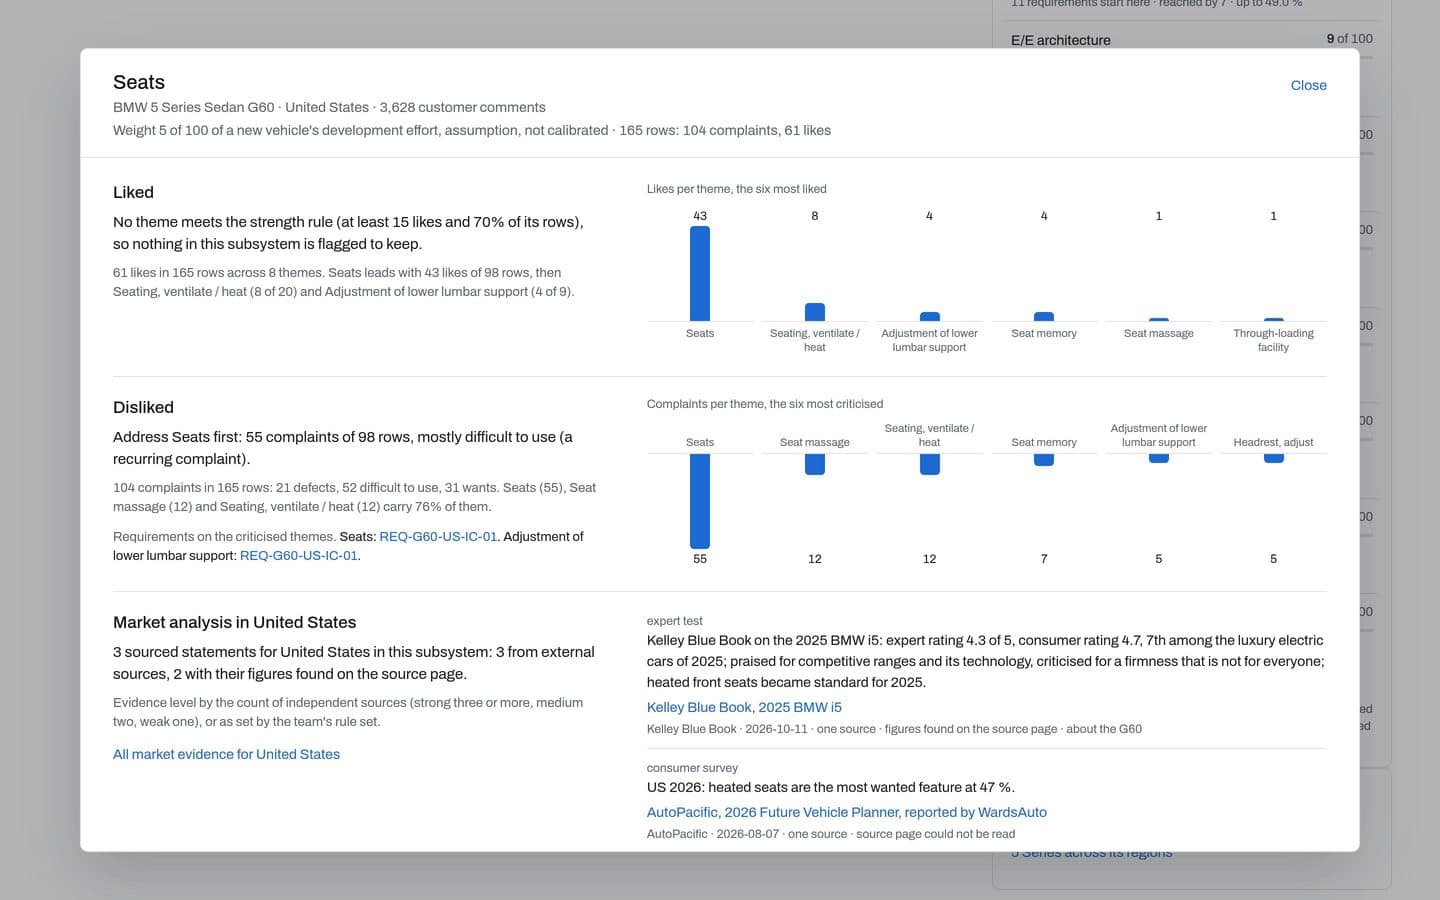Image resolution: width=1440 pixels, height=900 pixels.
Task: Click the 'Kelley Blue Book · 2026-10-11' source details
Action: pos(894,729)
